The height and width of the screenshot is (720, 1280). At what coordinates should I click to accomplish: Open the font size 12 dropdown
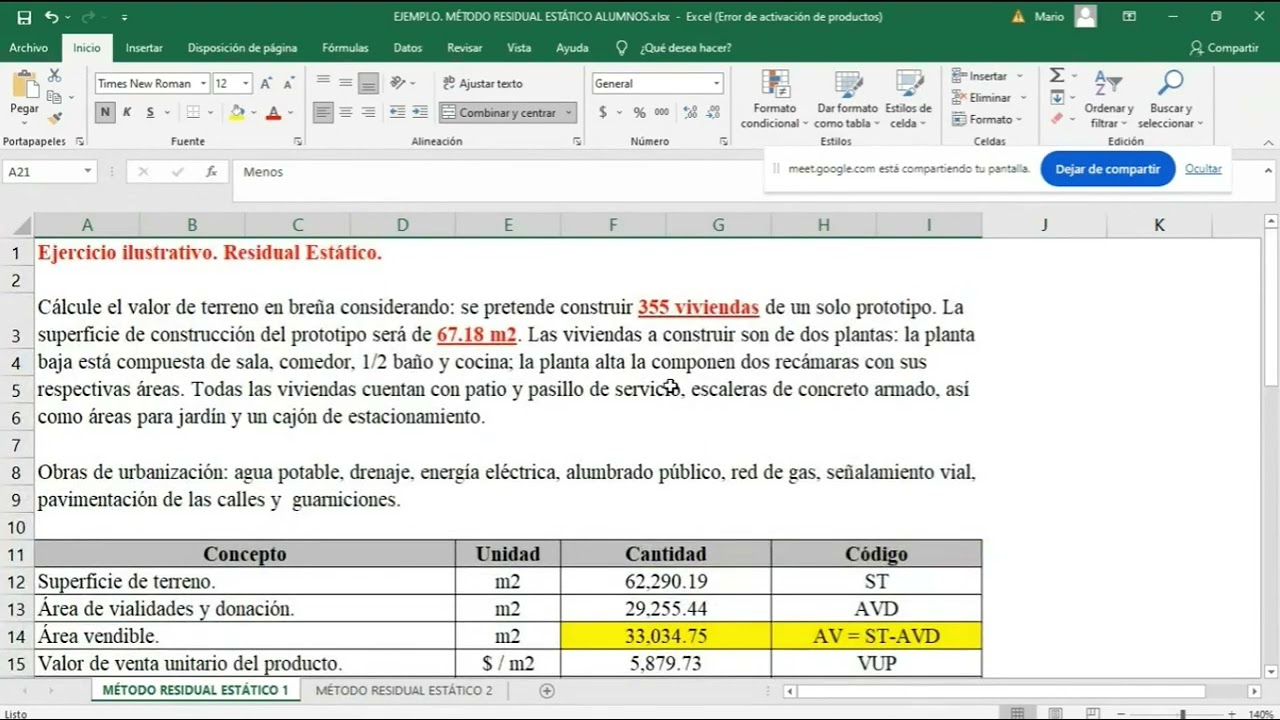(246, 84)
